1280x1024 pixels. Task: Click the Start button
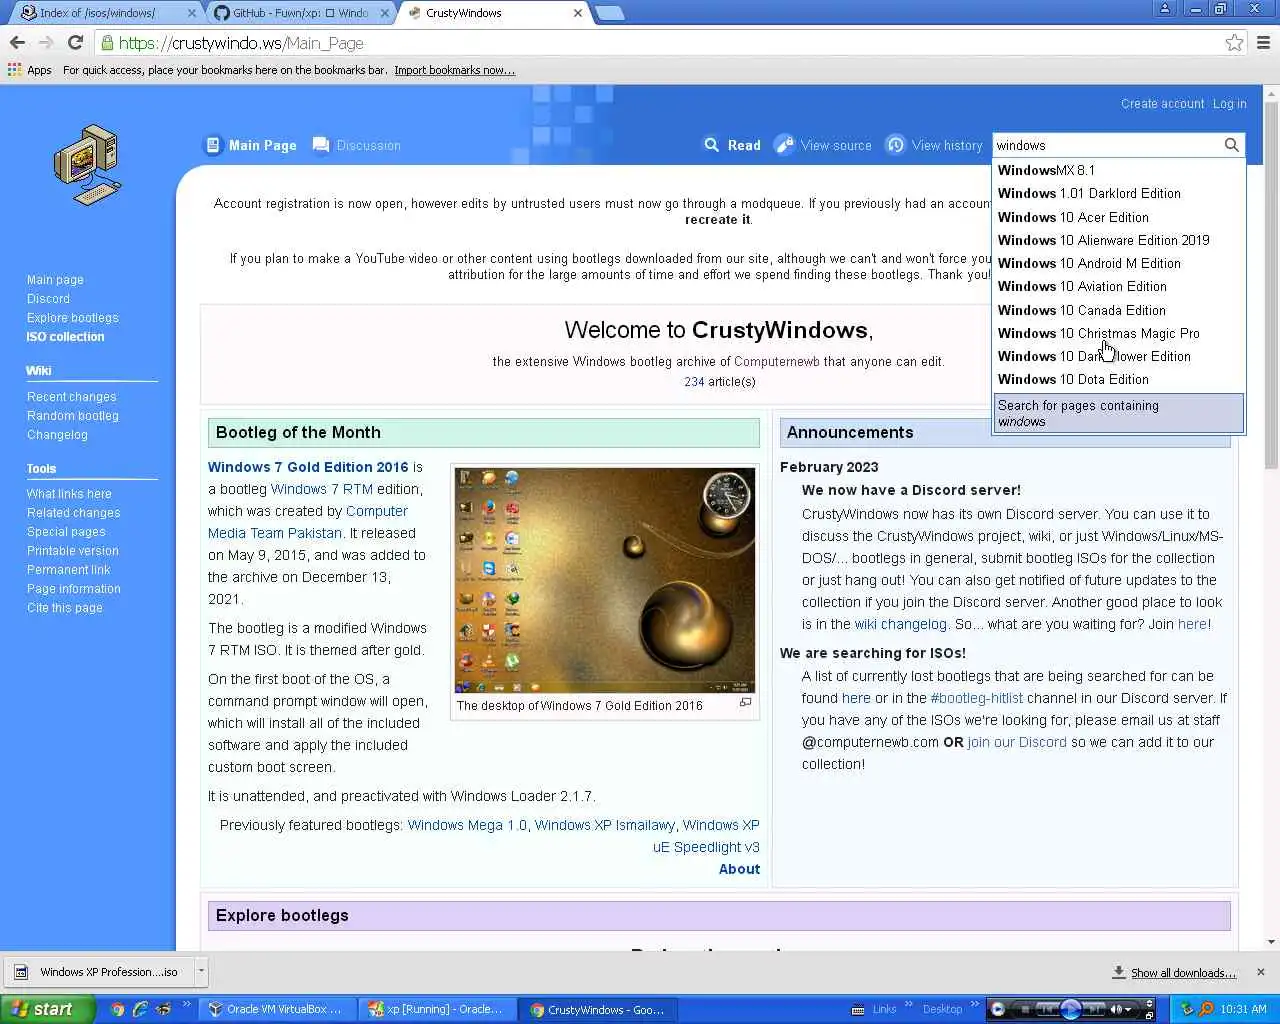47,1009
